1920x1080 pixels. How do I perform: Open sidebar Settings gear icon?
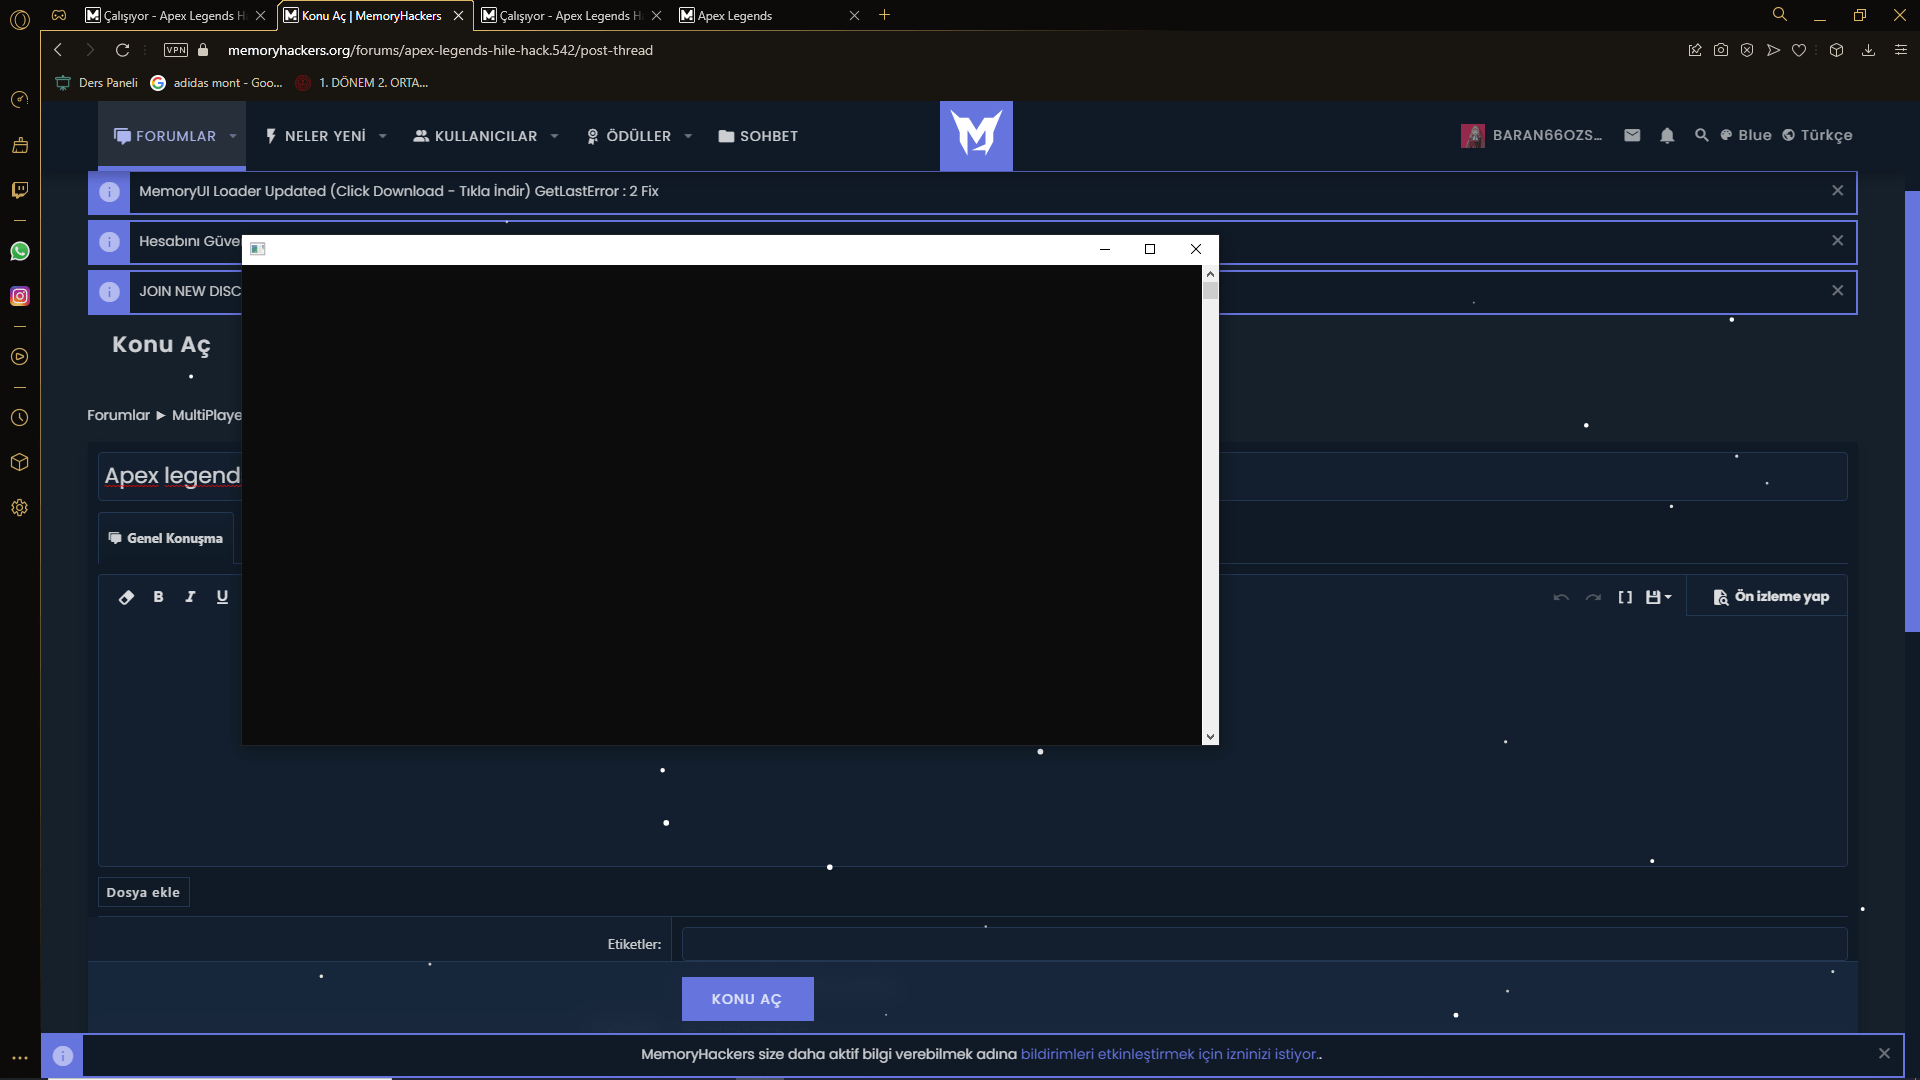tap(19, 508)
